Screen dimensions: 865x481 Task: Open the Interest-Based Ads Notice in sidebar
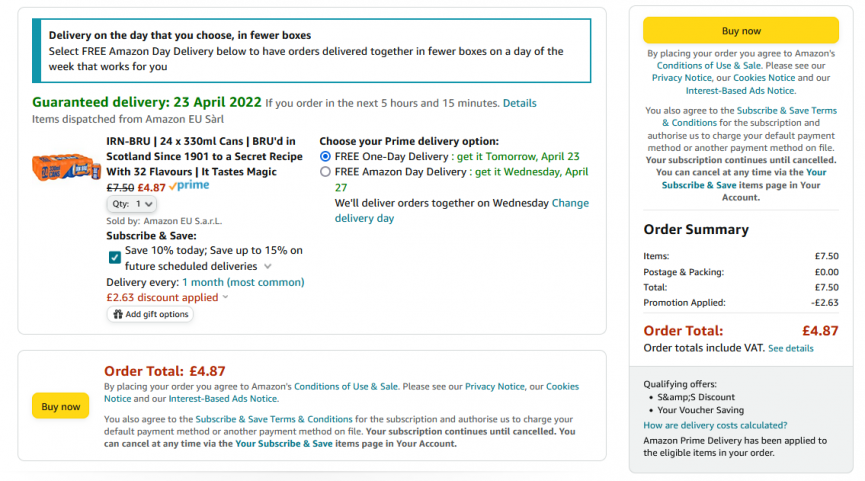point(740,90)
